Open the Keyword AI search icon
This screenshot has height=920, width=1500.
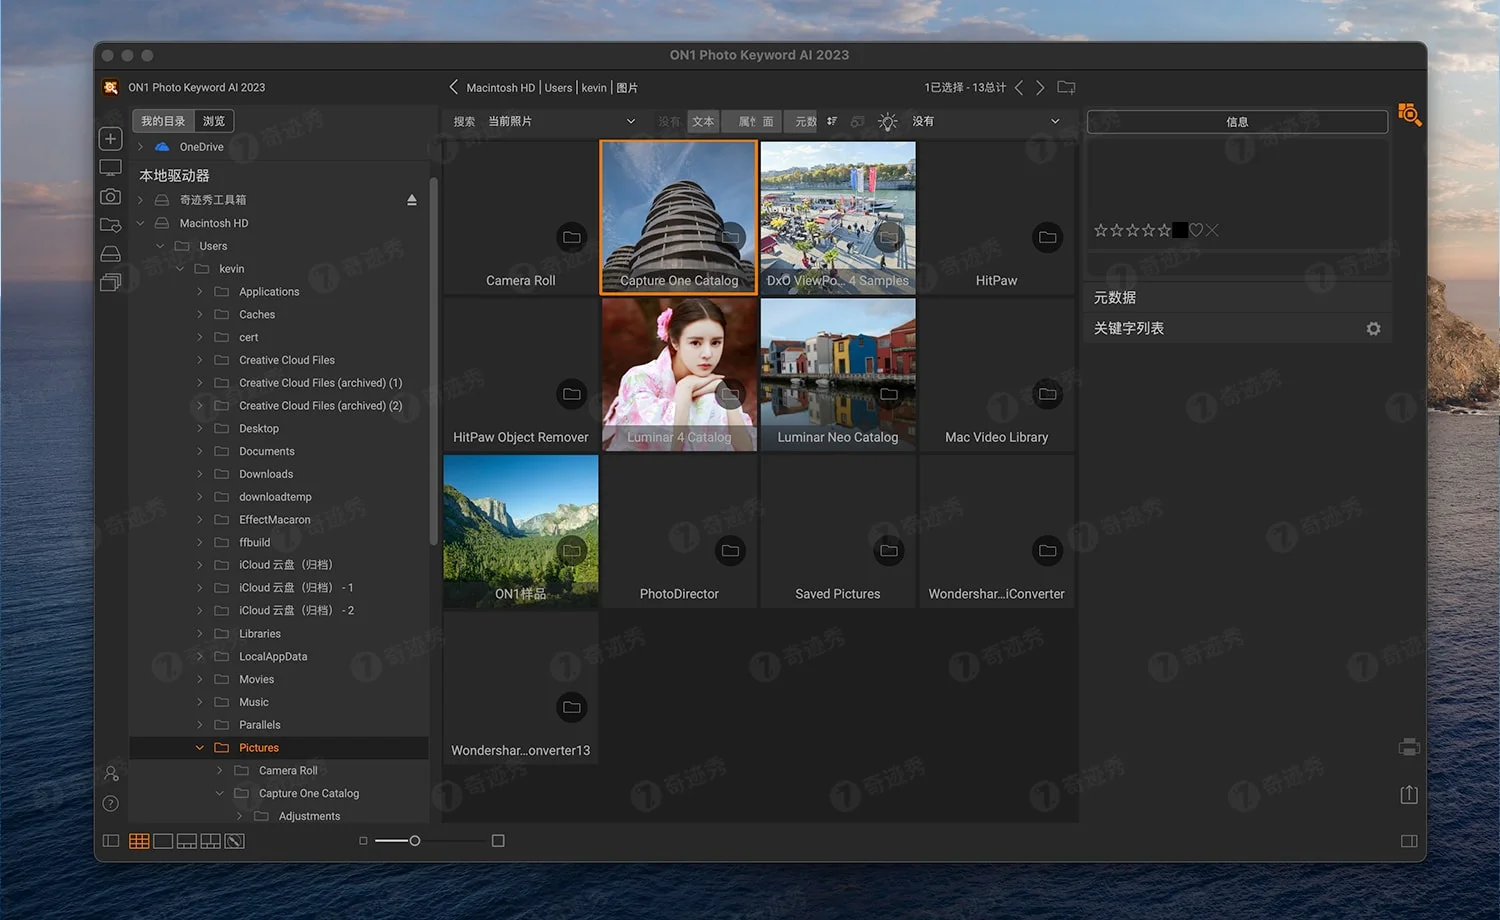pyautogui.click(x=1410, y=114)
